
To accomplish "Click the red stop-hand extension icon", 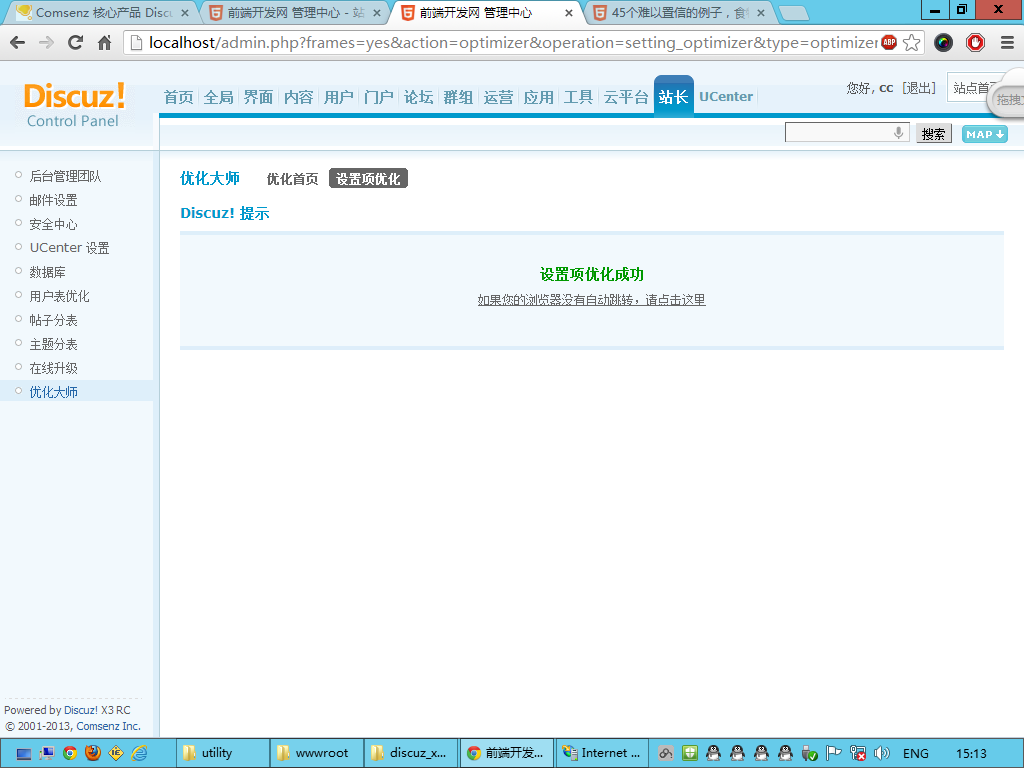I will 975,43.
